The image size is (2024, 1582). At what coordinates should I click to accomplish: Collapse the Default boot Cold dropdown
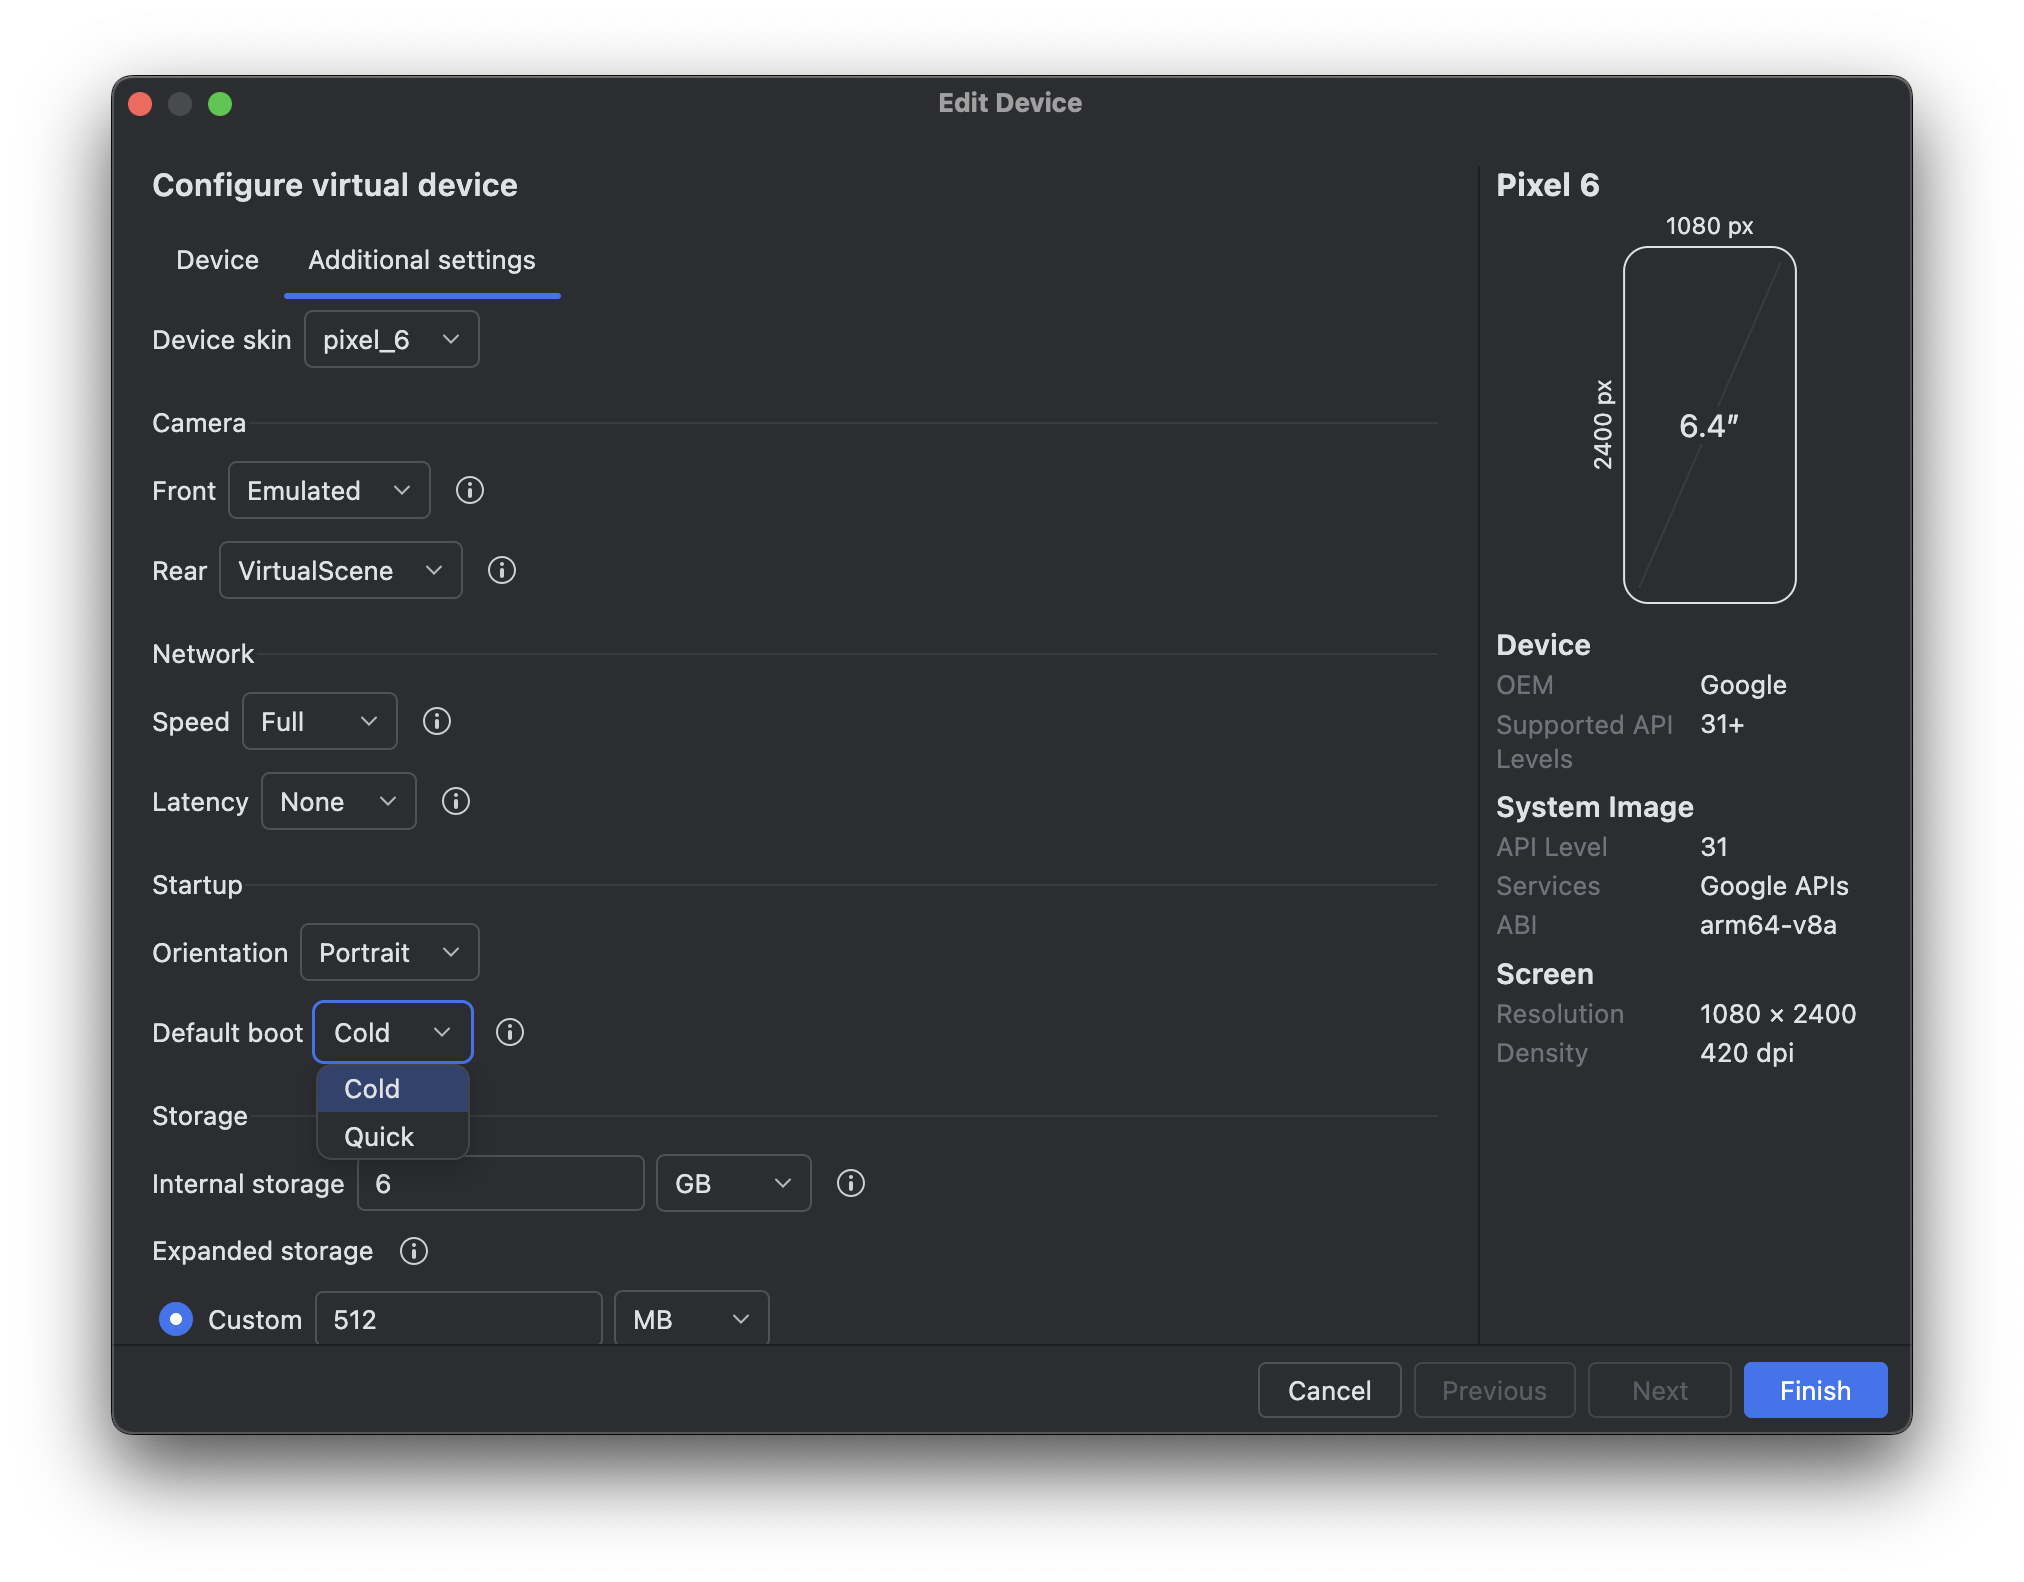tap(393, 1032)
